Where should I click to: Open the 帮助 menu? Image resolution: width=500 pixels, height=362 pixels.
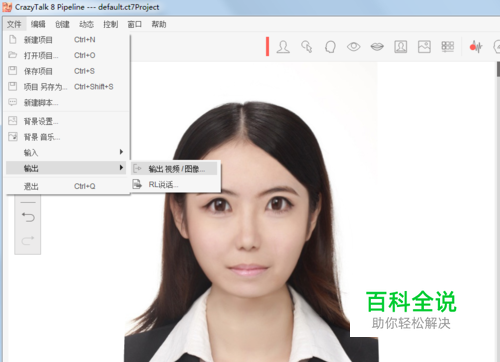click(159, 24)
